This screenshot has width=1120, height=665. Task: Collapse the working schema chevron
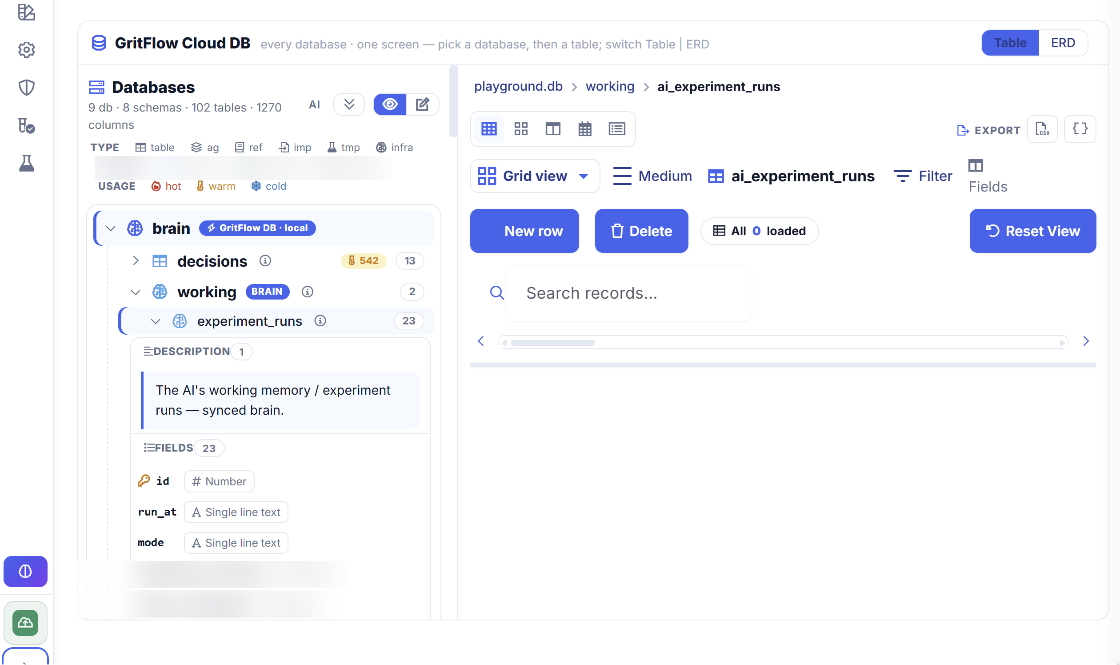tap(136, 292)
